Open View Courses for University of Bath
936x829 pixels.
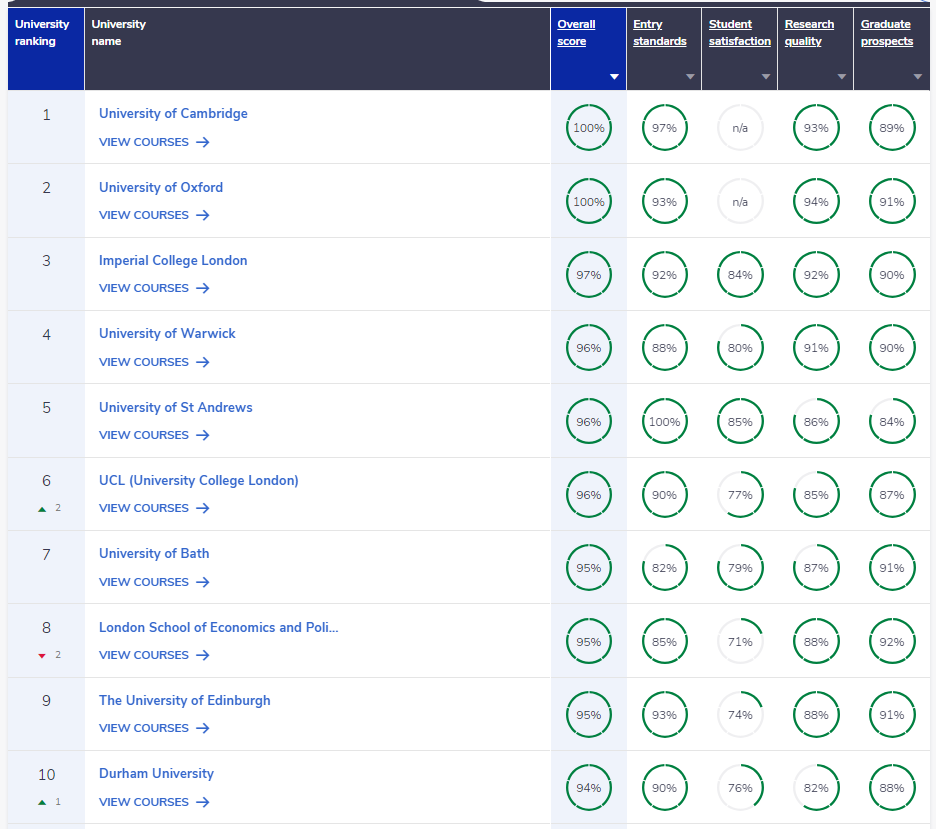pyautogui.click(x=144, y=582)
